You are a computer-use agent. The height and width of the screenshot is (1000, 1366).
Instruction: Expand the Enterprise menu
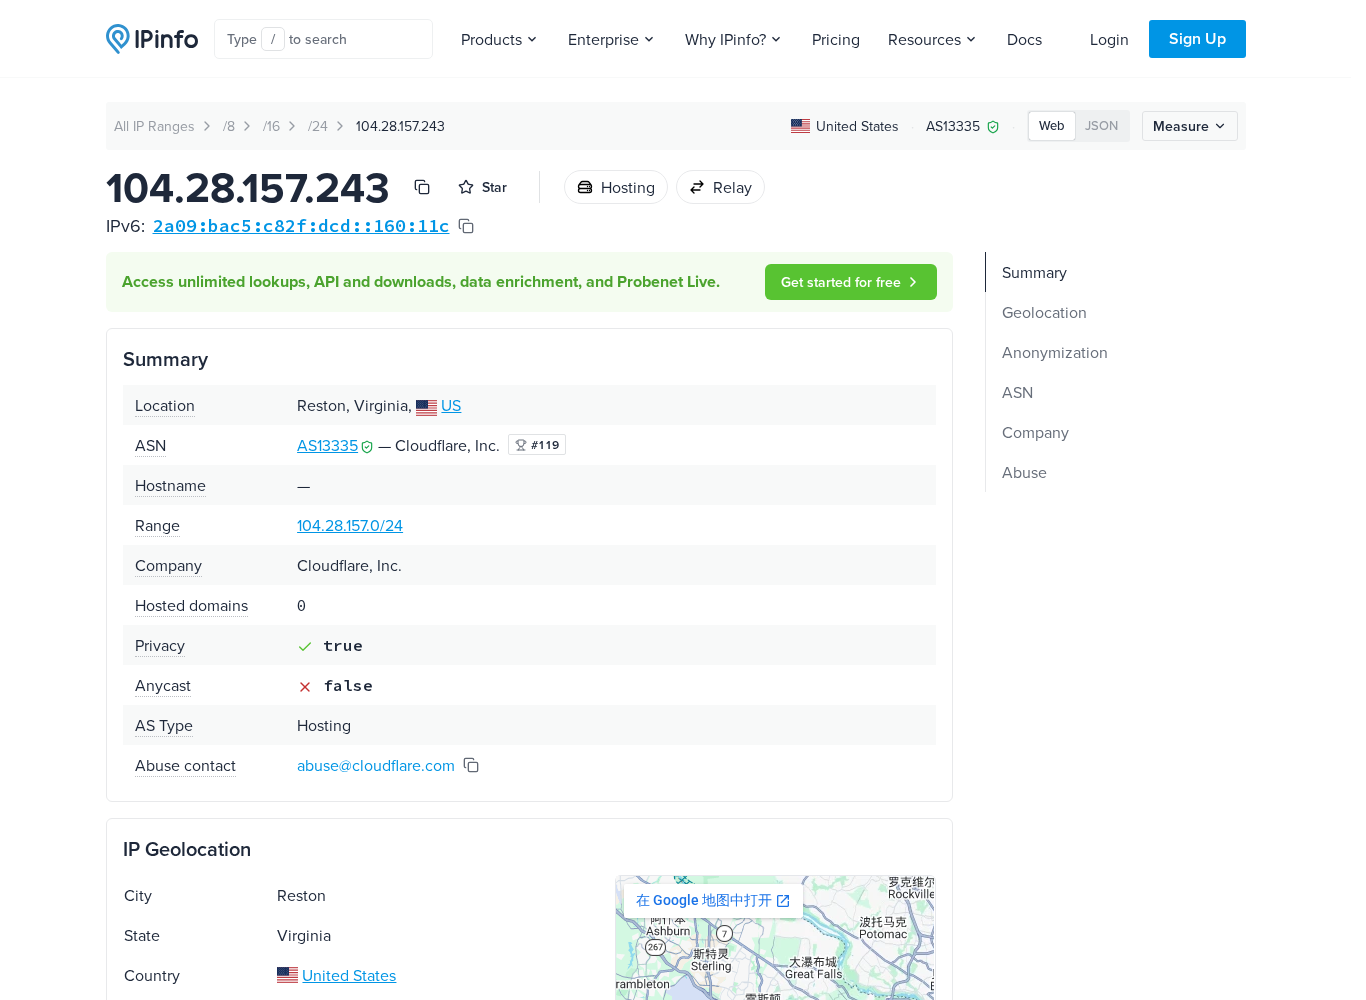(x=611, y=39)
